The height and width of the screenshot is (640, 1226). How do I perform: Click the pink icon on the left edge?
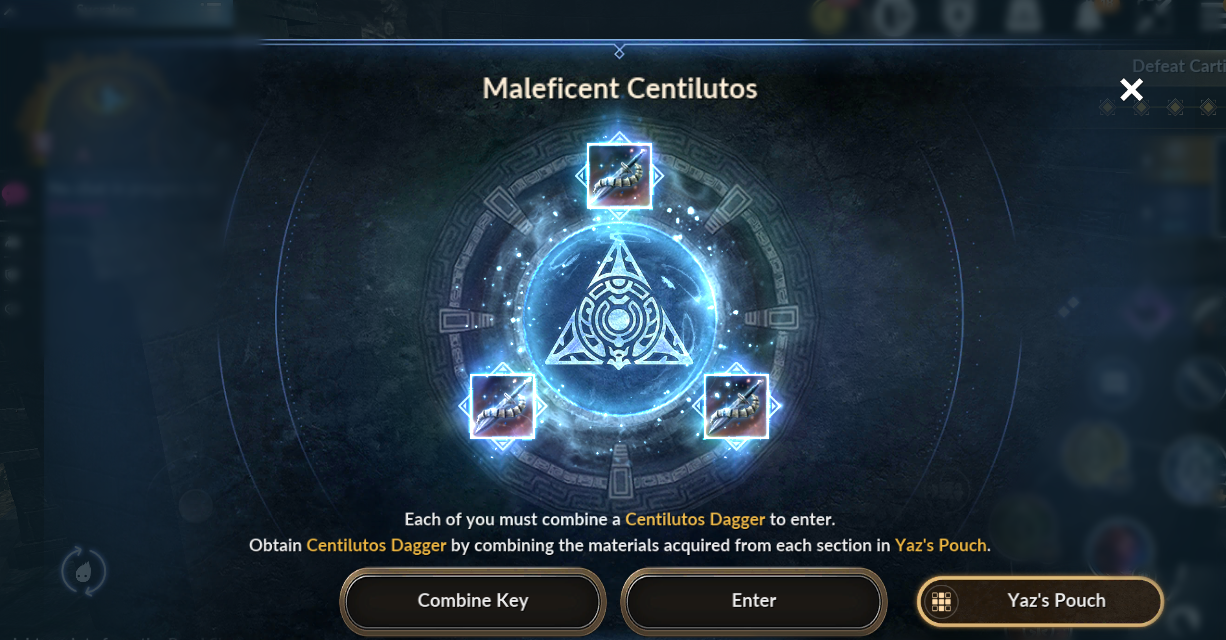point(14,194)
